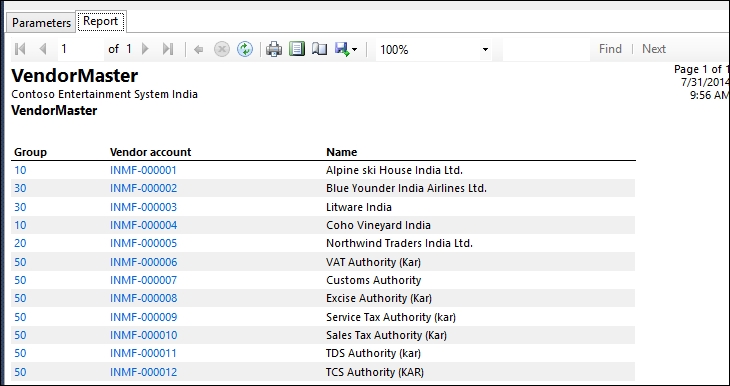Select the Group column header
This screenshot has height=386, width=730.
click(x=30, y=152)
